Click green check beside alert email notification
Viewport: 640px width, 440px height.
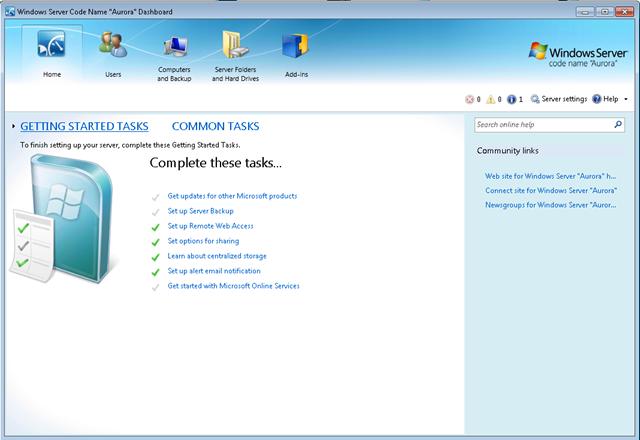156,272
